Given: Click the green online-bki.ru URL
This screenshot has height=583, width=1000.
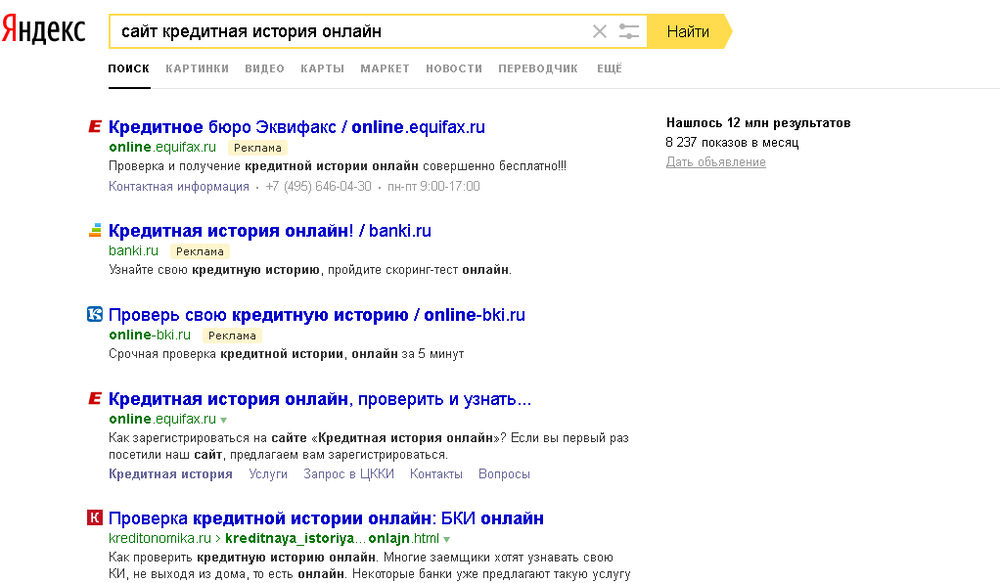Looking at the screenshot, I should coord(150,335).
